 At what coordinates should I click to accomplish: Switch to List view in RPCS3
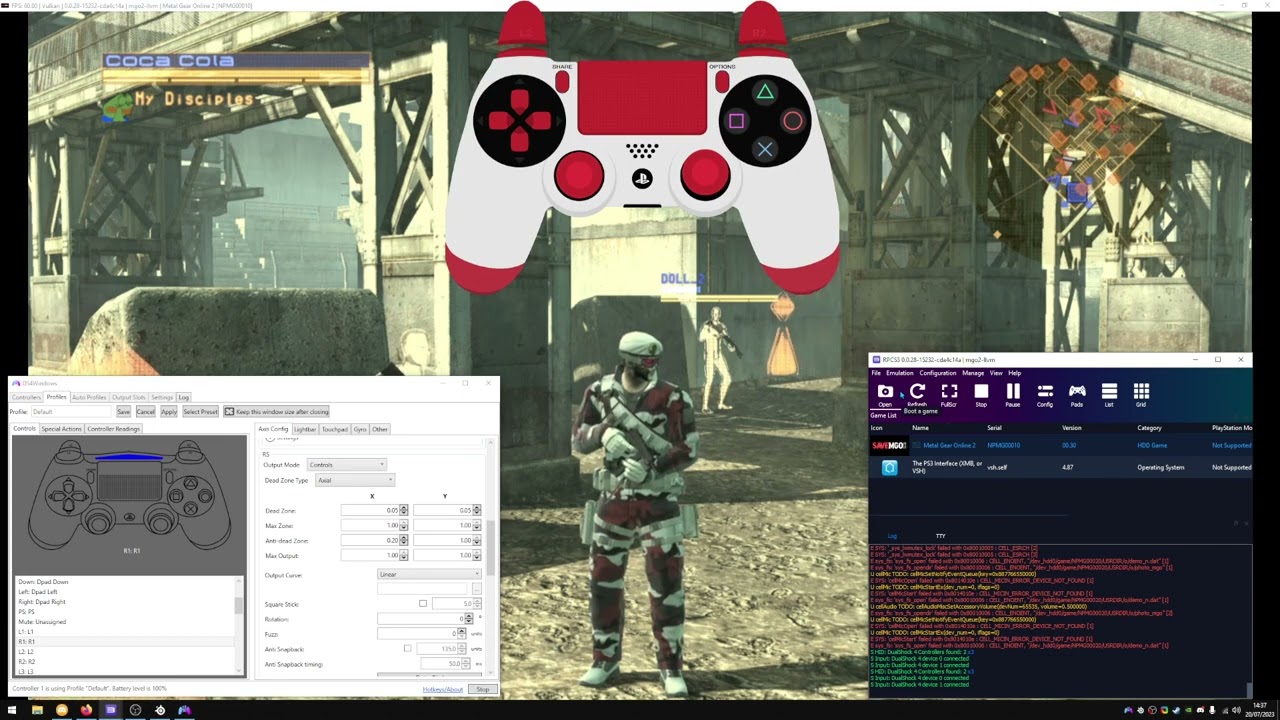click(1109, 392)
